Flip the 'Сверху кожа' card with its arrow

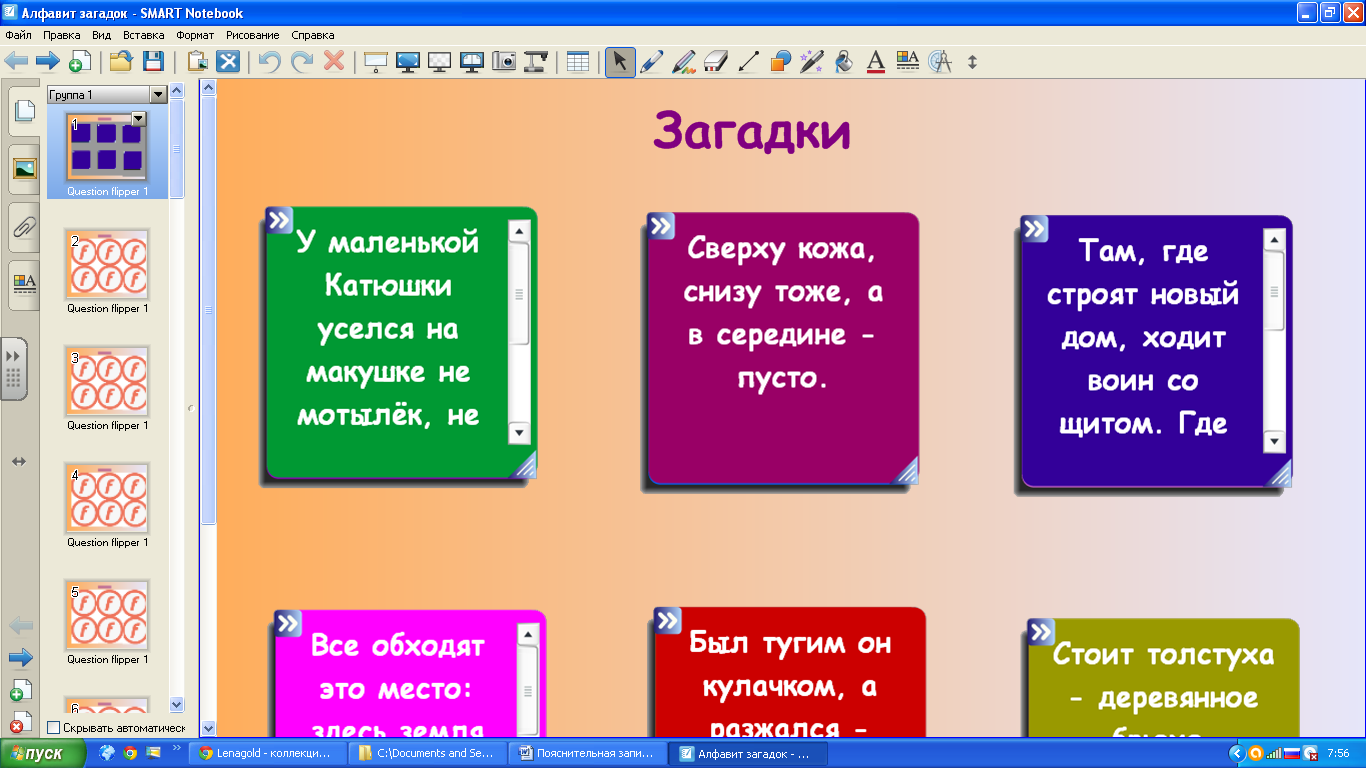pyautogui.click(x=661, y=225)
